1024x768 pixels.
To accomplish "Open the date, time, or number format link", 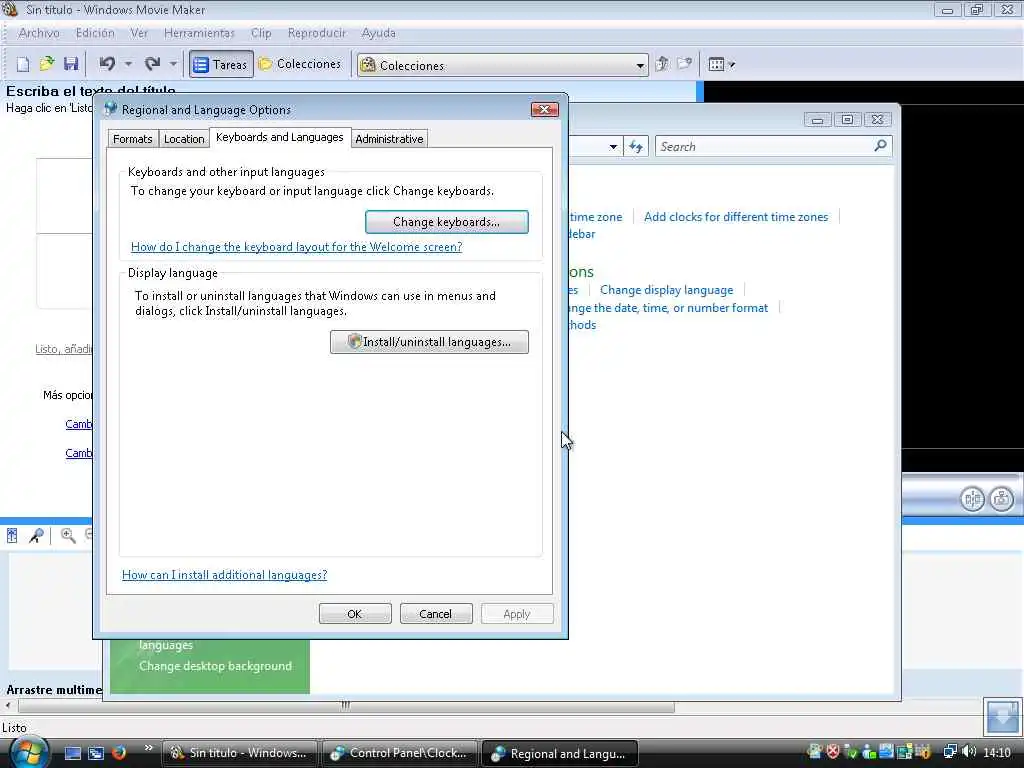I will [x=667, y=308].
